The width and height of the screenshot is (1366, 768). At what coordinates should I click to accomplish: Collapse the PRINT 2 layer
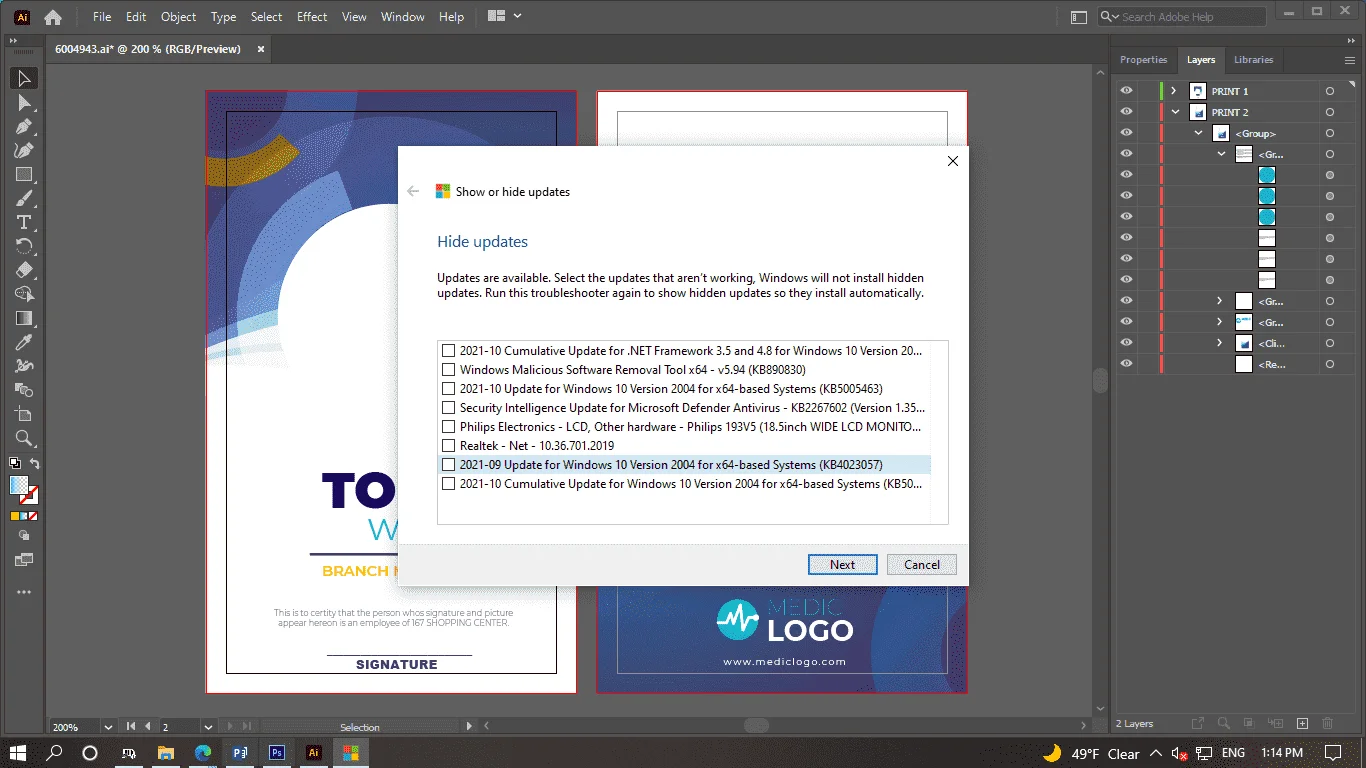coord(1175,112)
